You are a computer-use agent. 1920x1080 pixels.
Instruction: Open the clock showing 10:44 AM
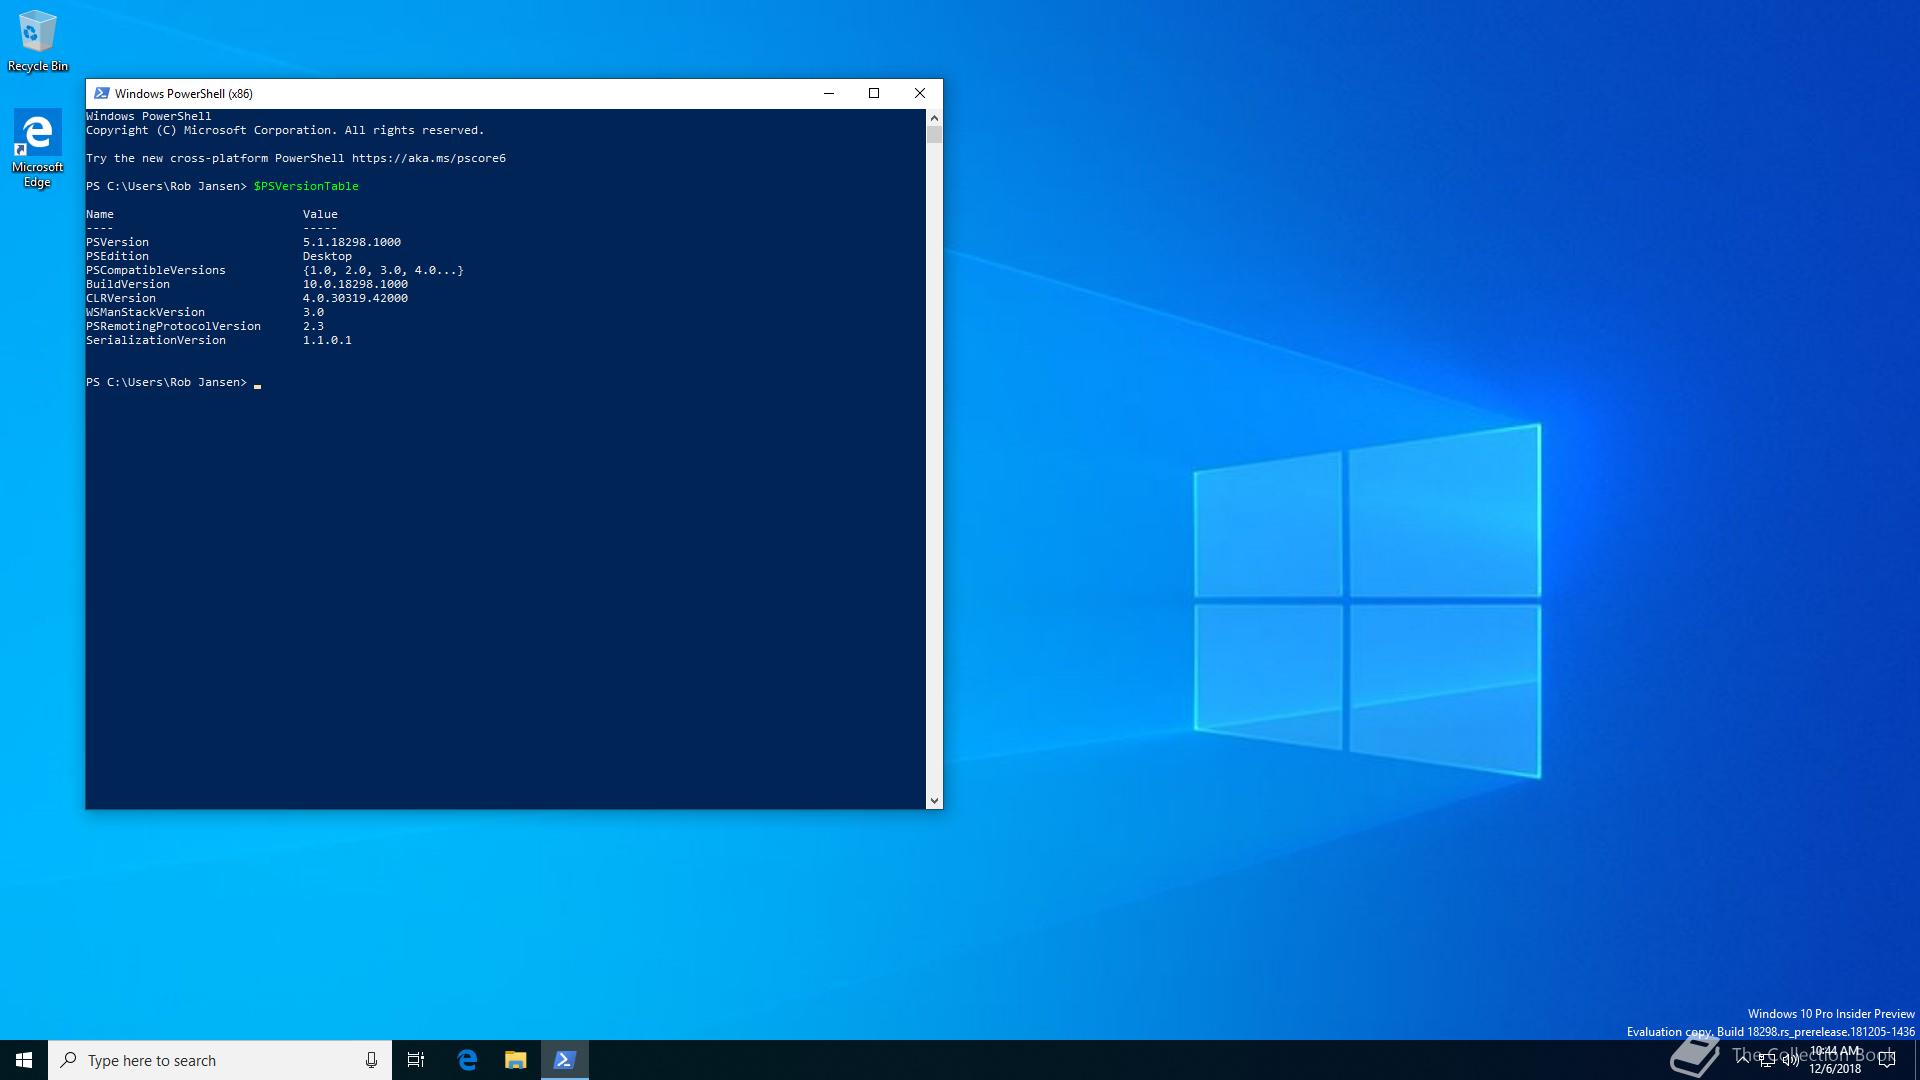[1835, 1060]
